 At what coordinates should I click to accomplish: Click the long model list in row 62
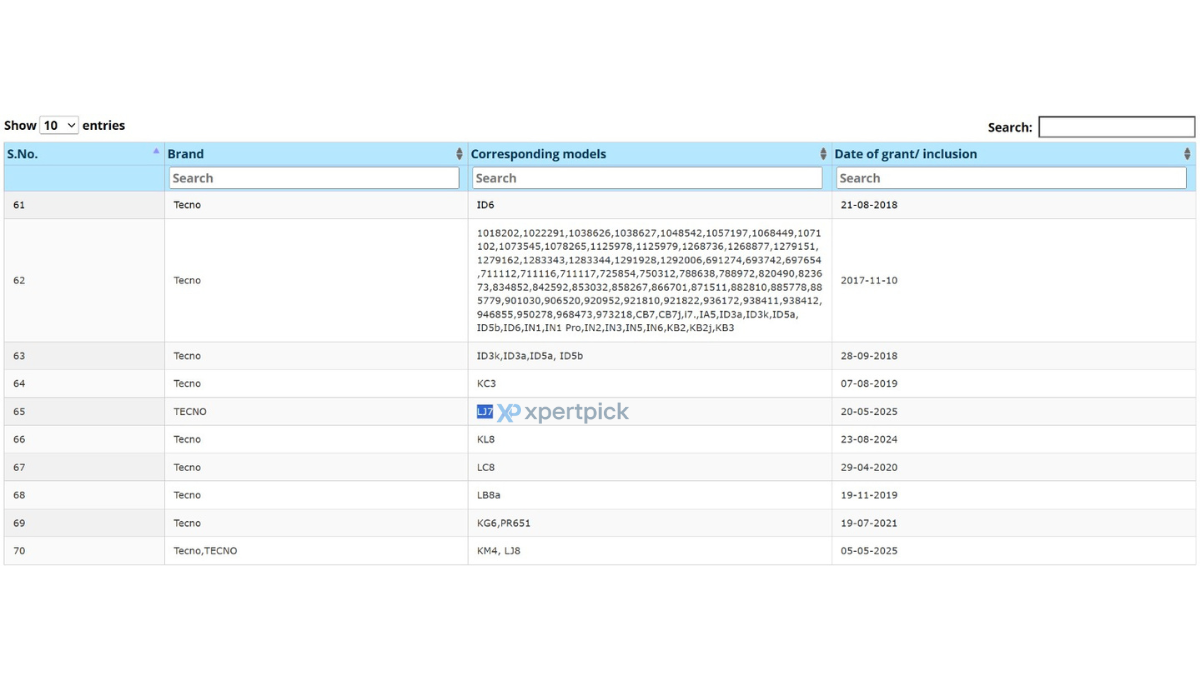(x=649, y=280)
